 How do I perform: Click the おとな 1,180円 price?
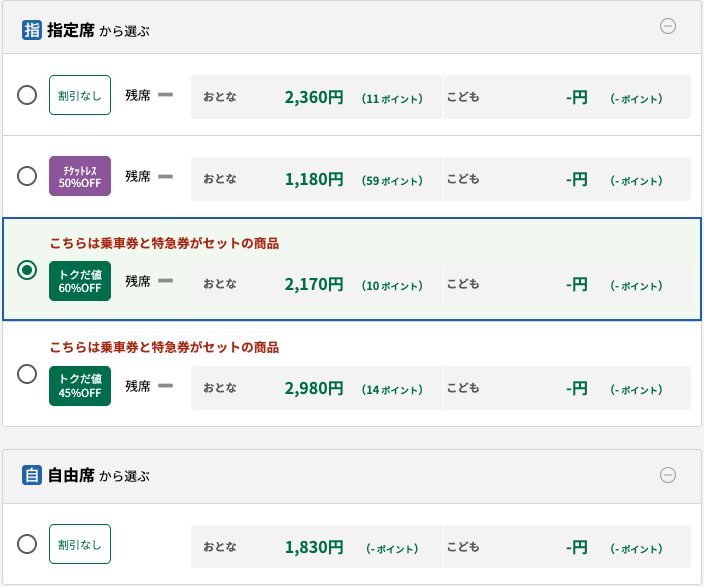click(x=314, y=179)
